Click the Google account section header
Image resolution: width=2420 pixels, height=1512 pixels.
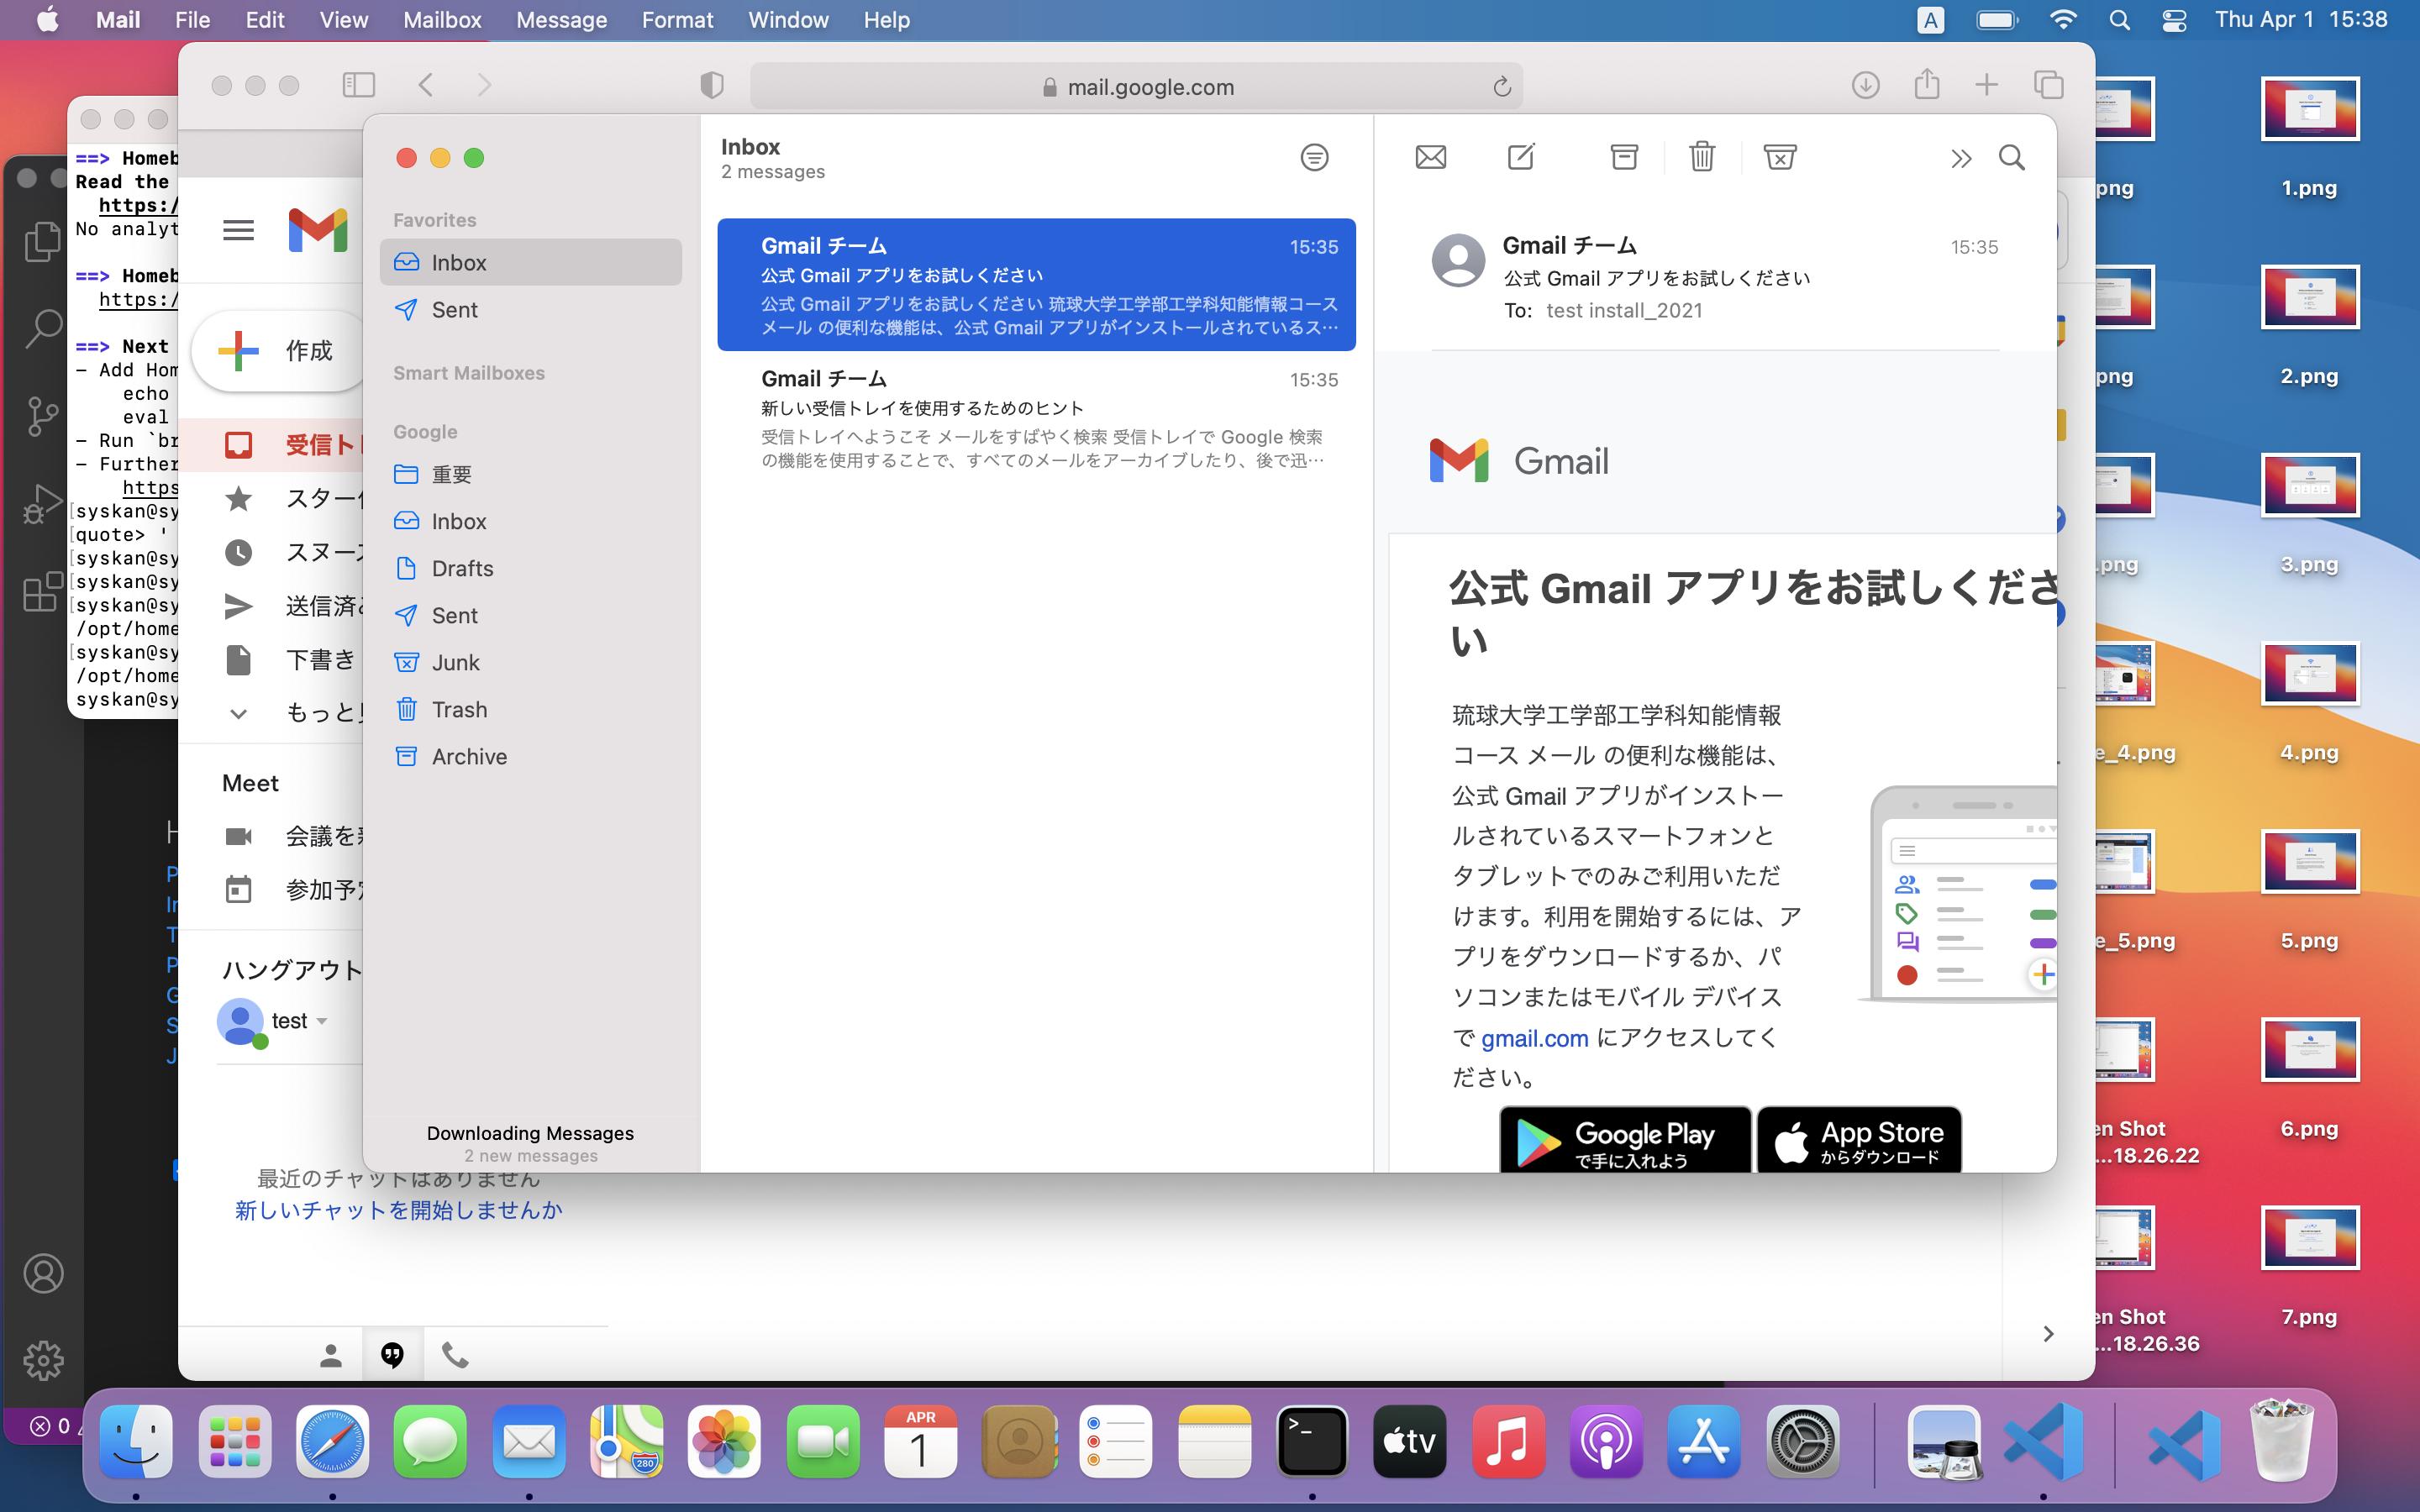coord(425,432)
